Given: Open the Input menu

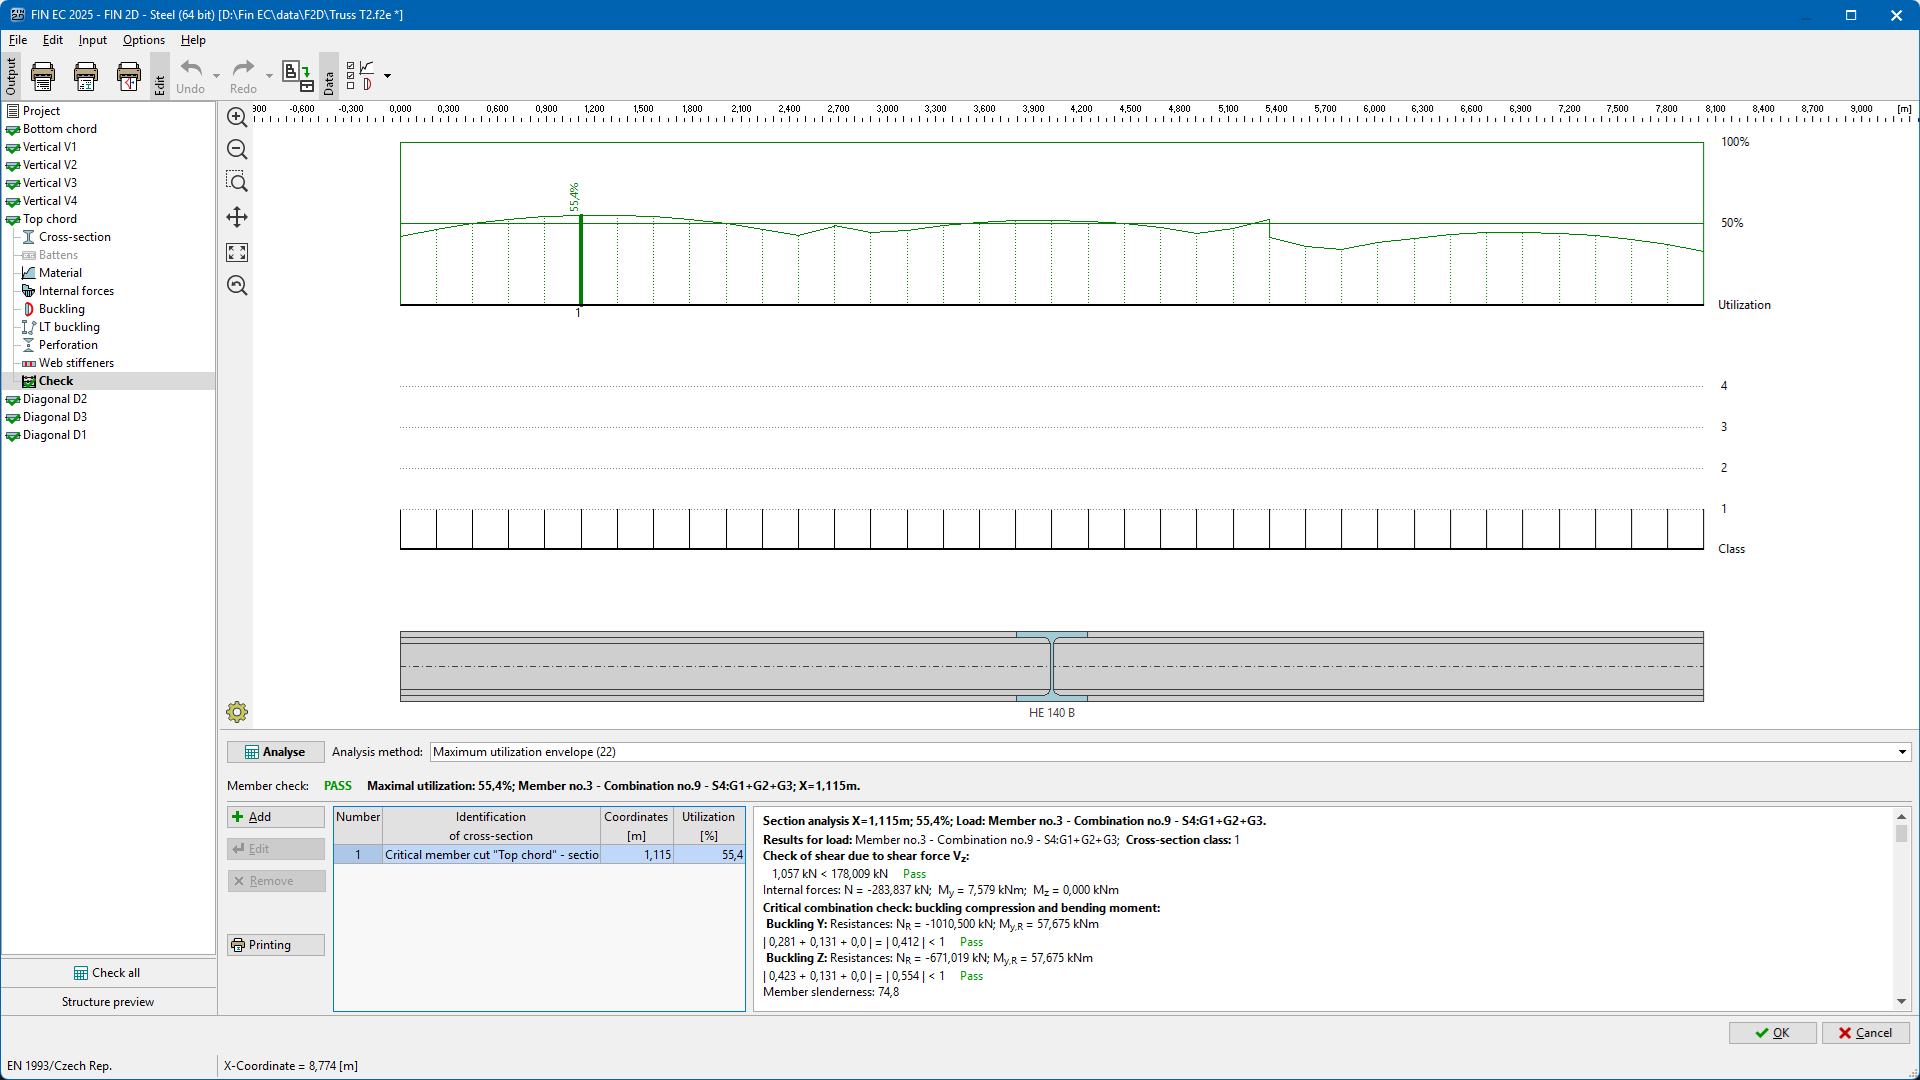Looking at the screenshot, I should (x=92, y=40).
